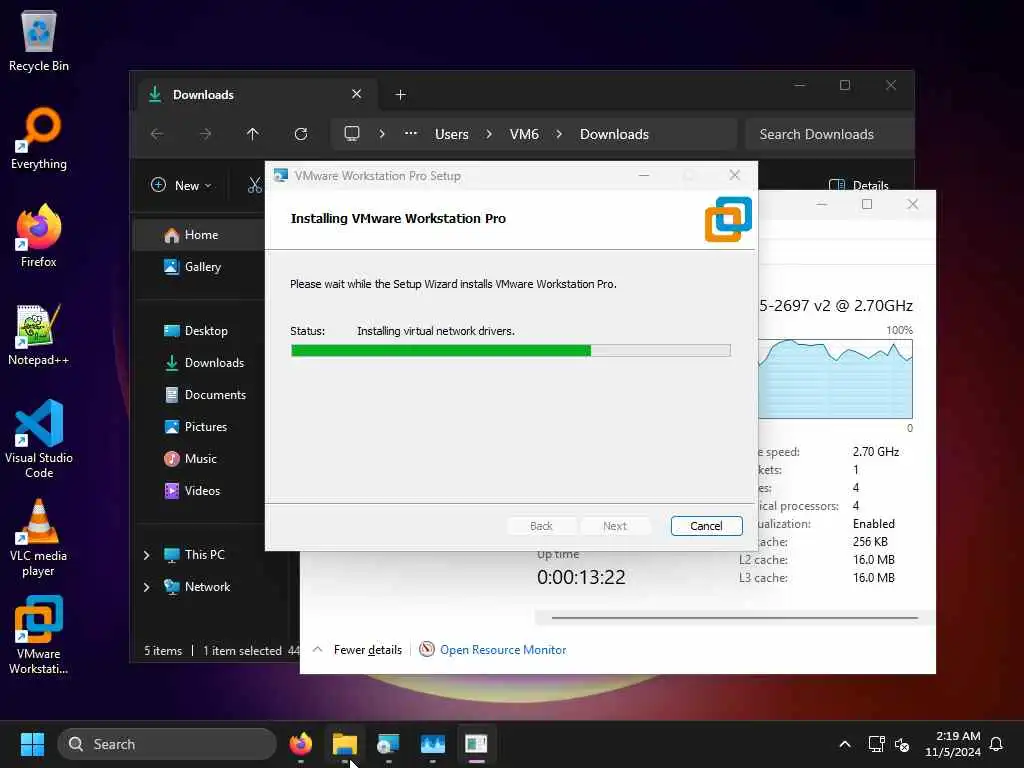Close the Downloads Explorer tab
This screenshot has width=1024, height=768.
357,94
